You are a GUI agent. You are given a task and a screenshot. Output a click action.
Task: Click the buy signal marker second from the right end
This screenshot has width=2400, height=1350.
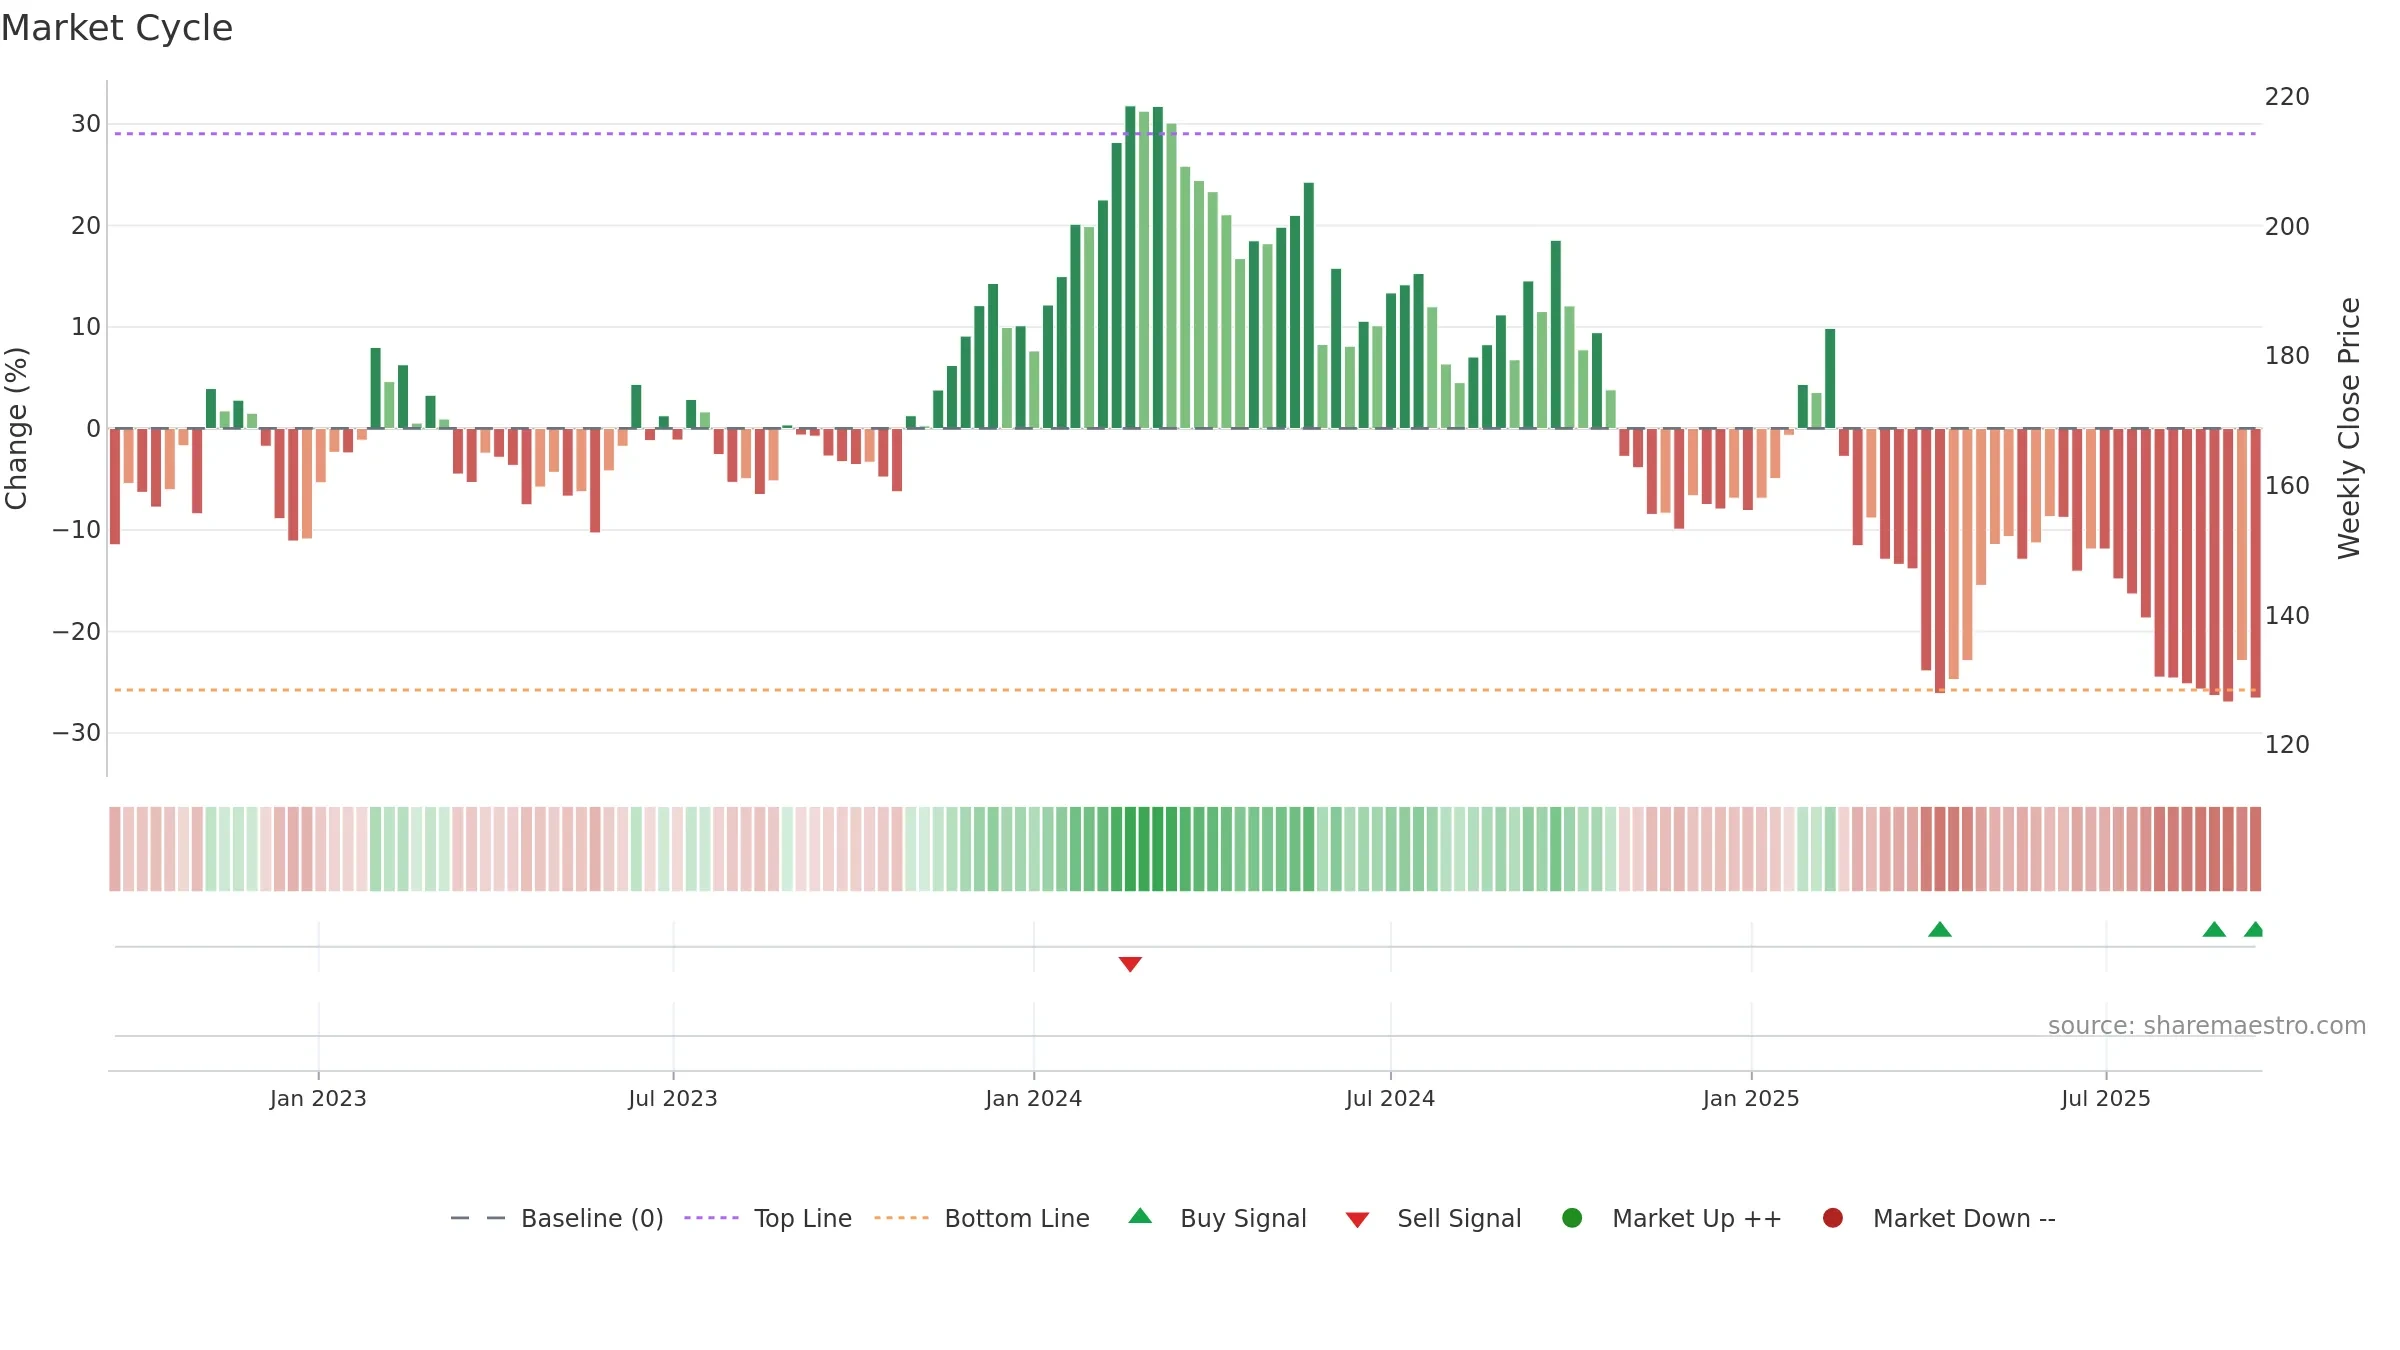[2214, 929]
